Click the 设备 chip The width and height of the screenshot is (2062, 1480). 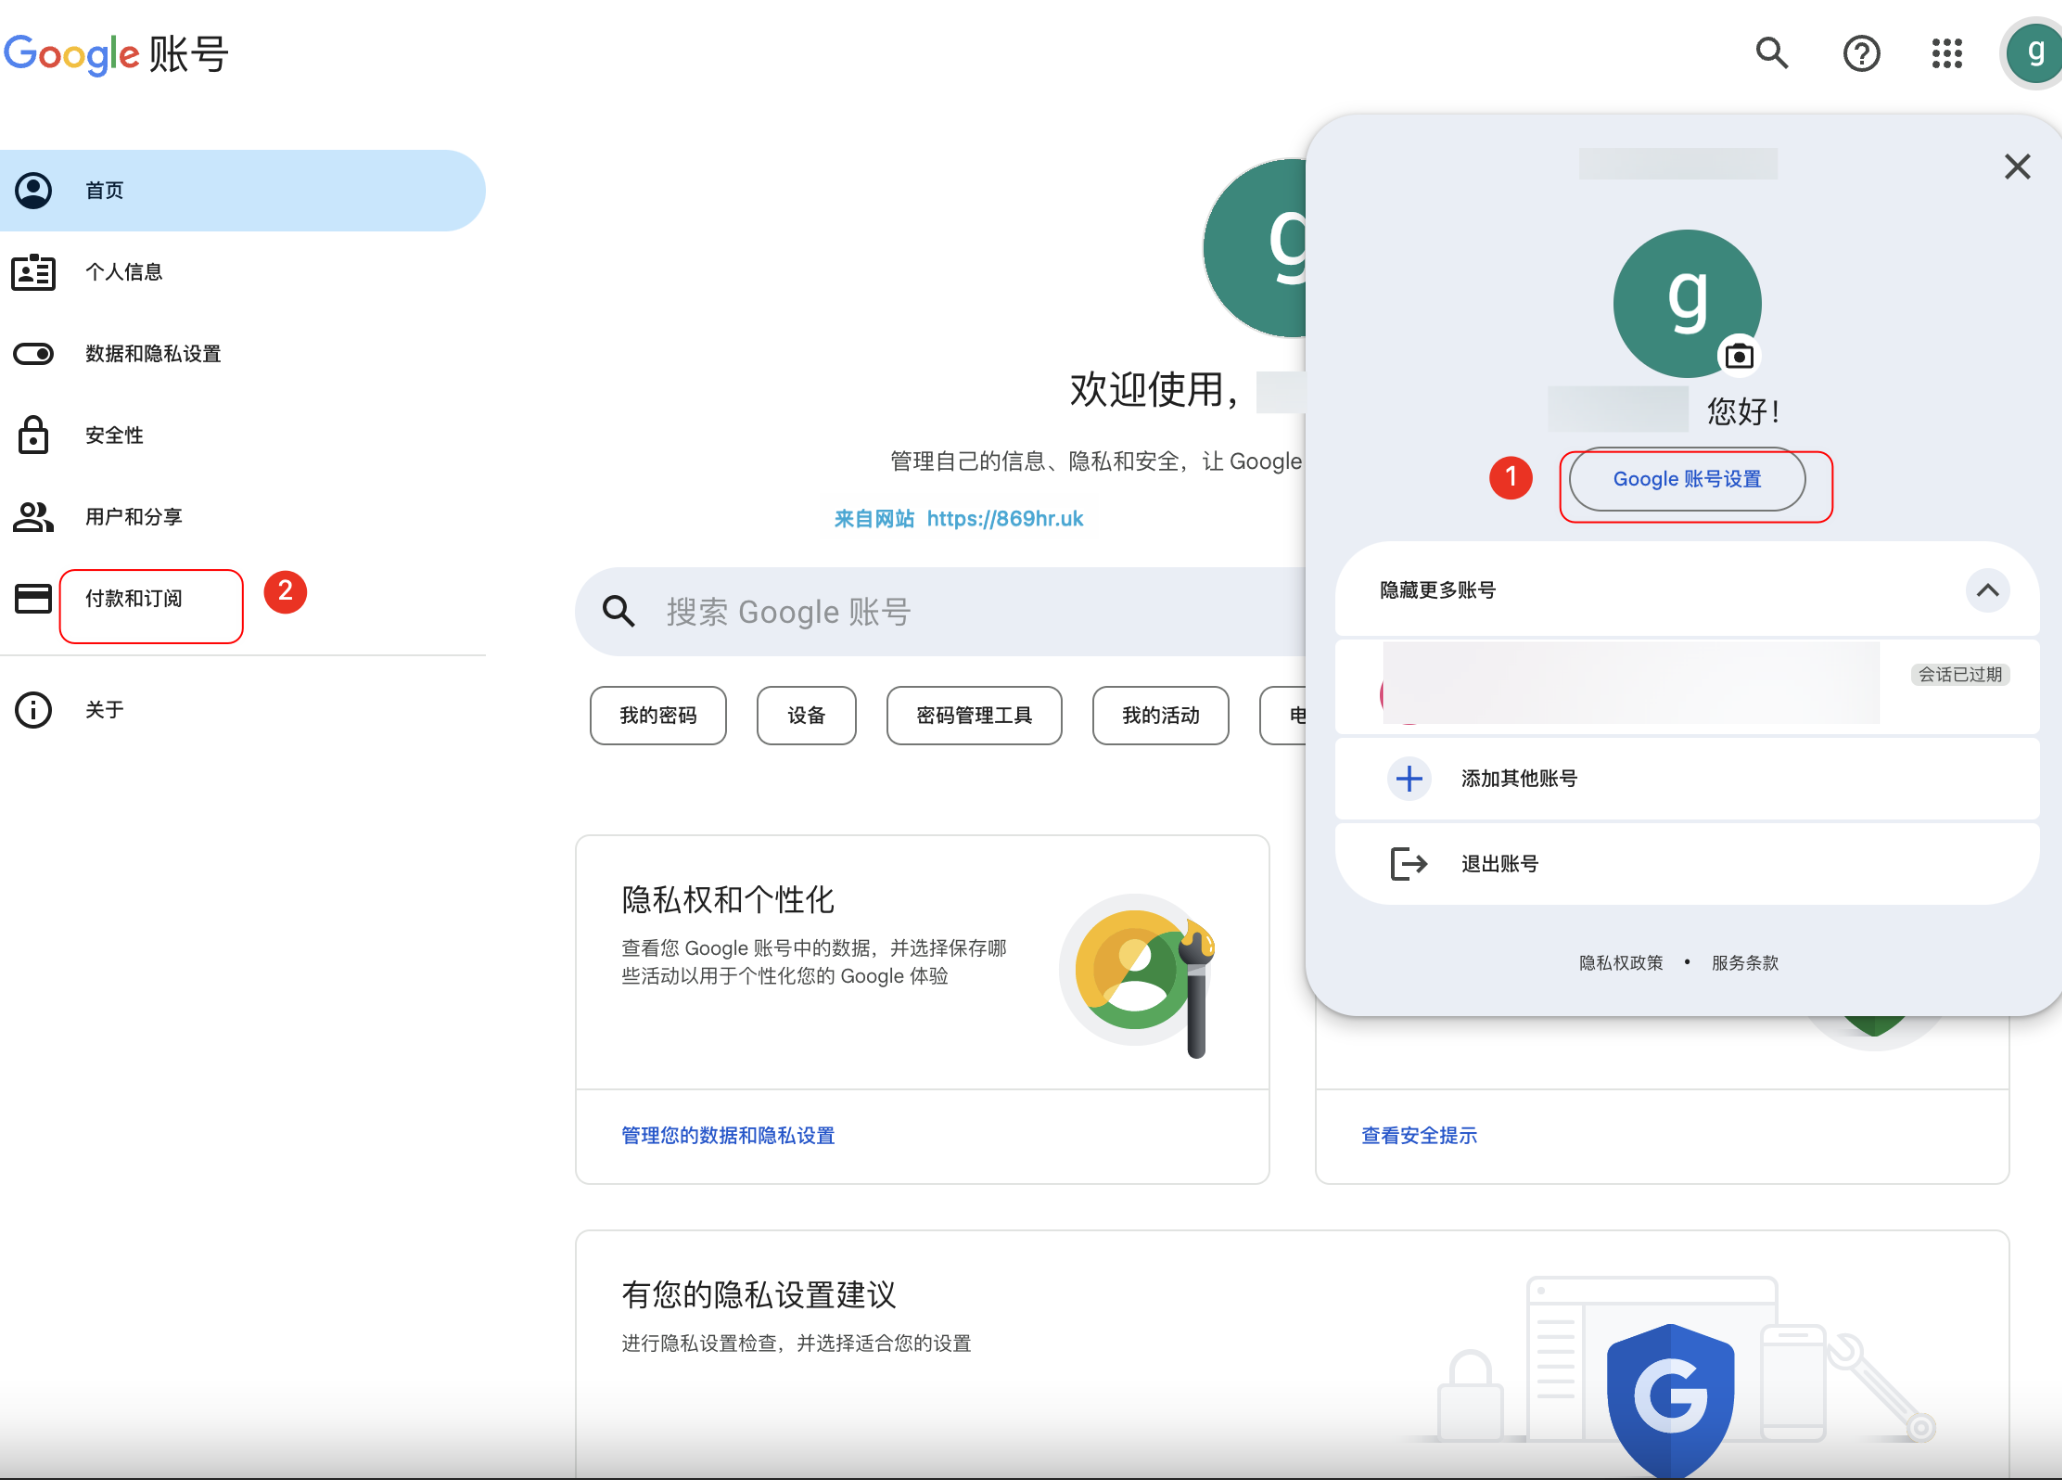806,715
